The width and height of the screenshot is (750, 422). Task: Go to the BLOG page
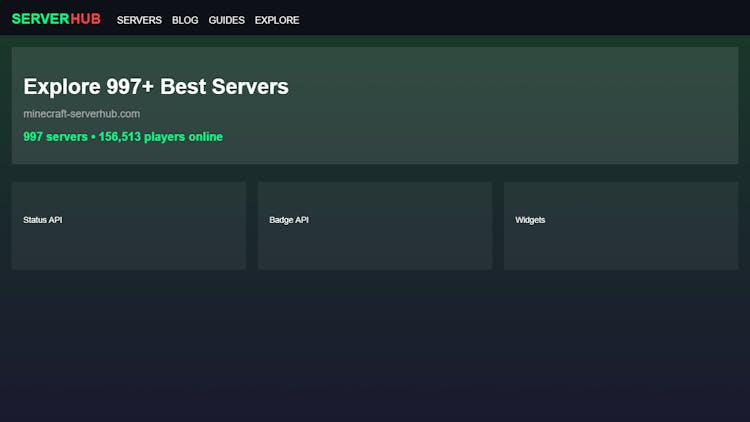click(185, 20)
